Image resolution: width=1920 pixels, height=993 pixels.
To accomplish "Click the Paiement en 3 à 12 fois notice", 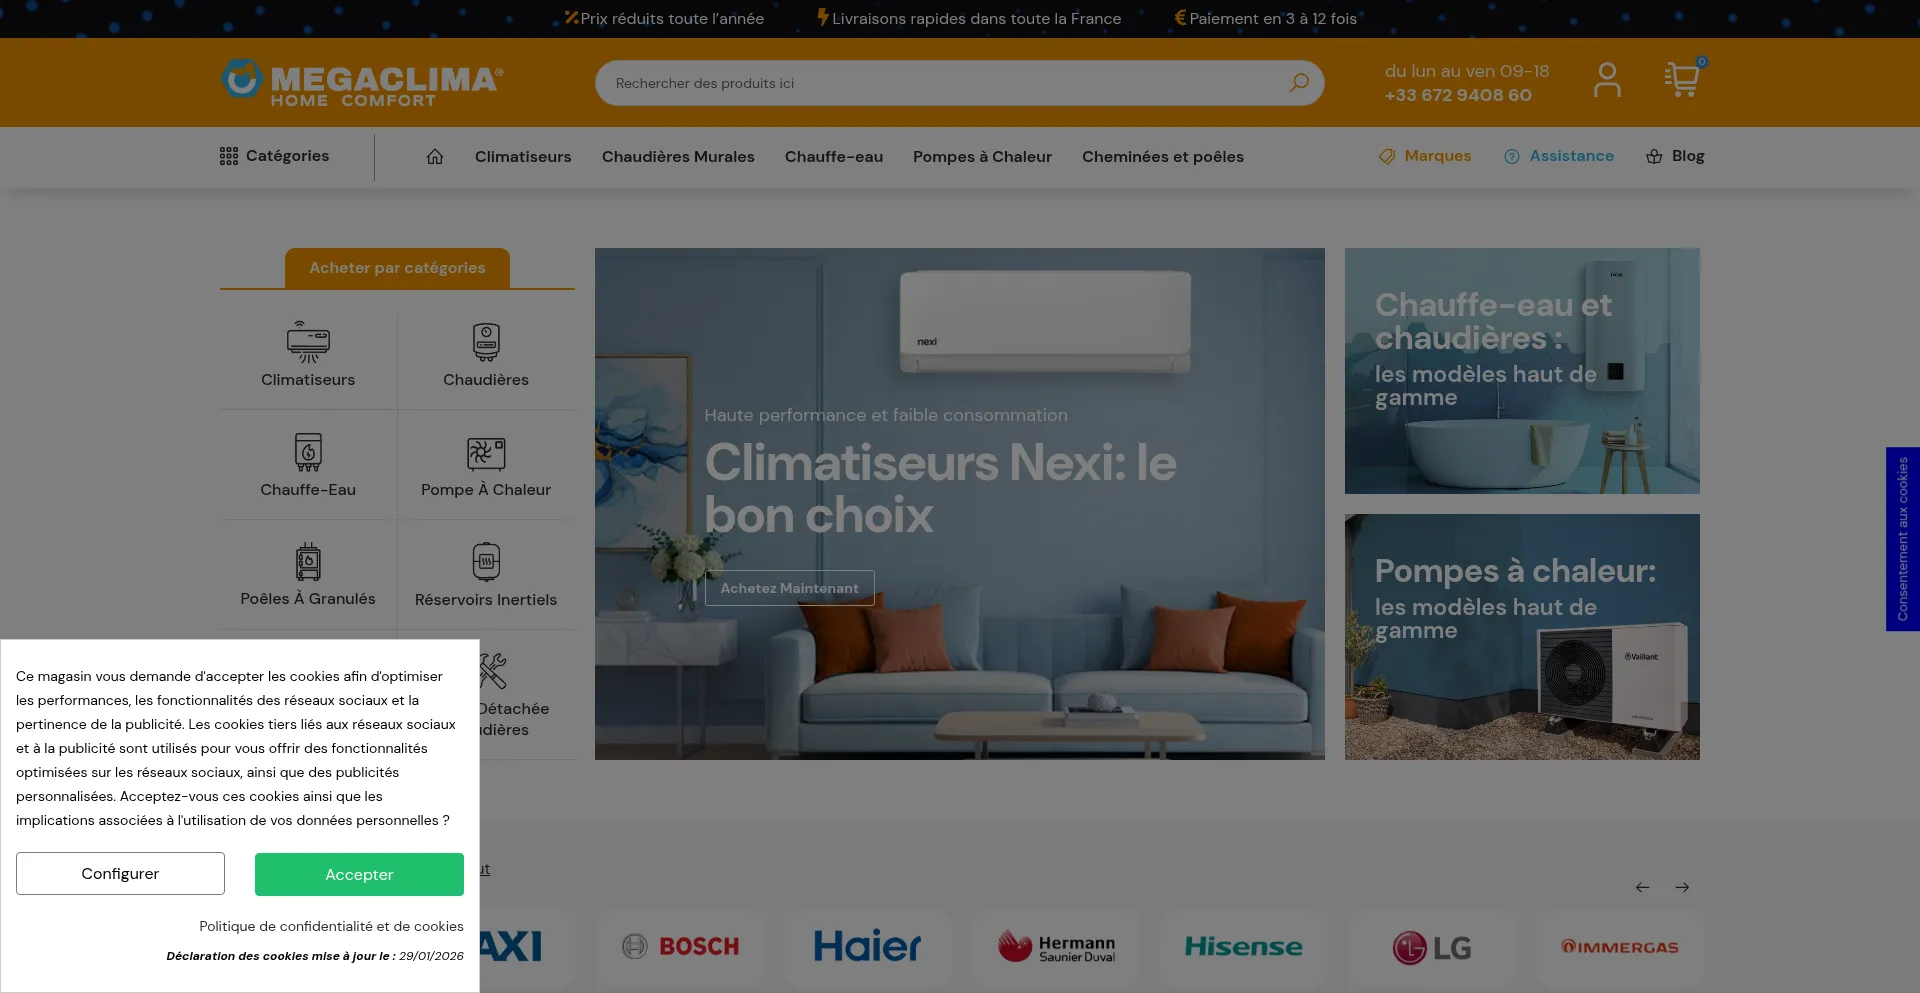I will coord(1266,18).
